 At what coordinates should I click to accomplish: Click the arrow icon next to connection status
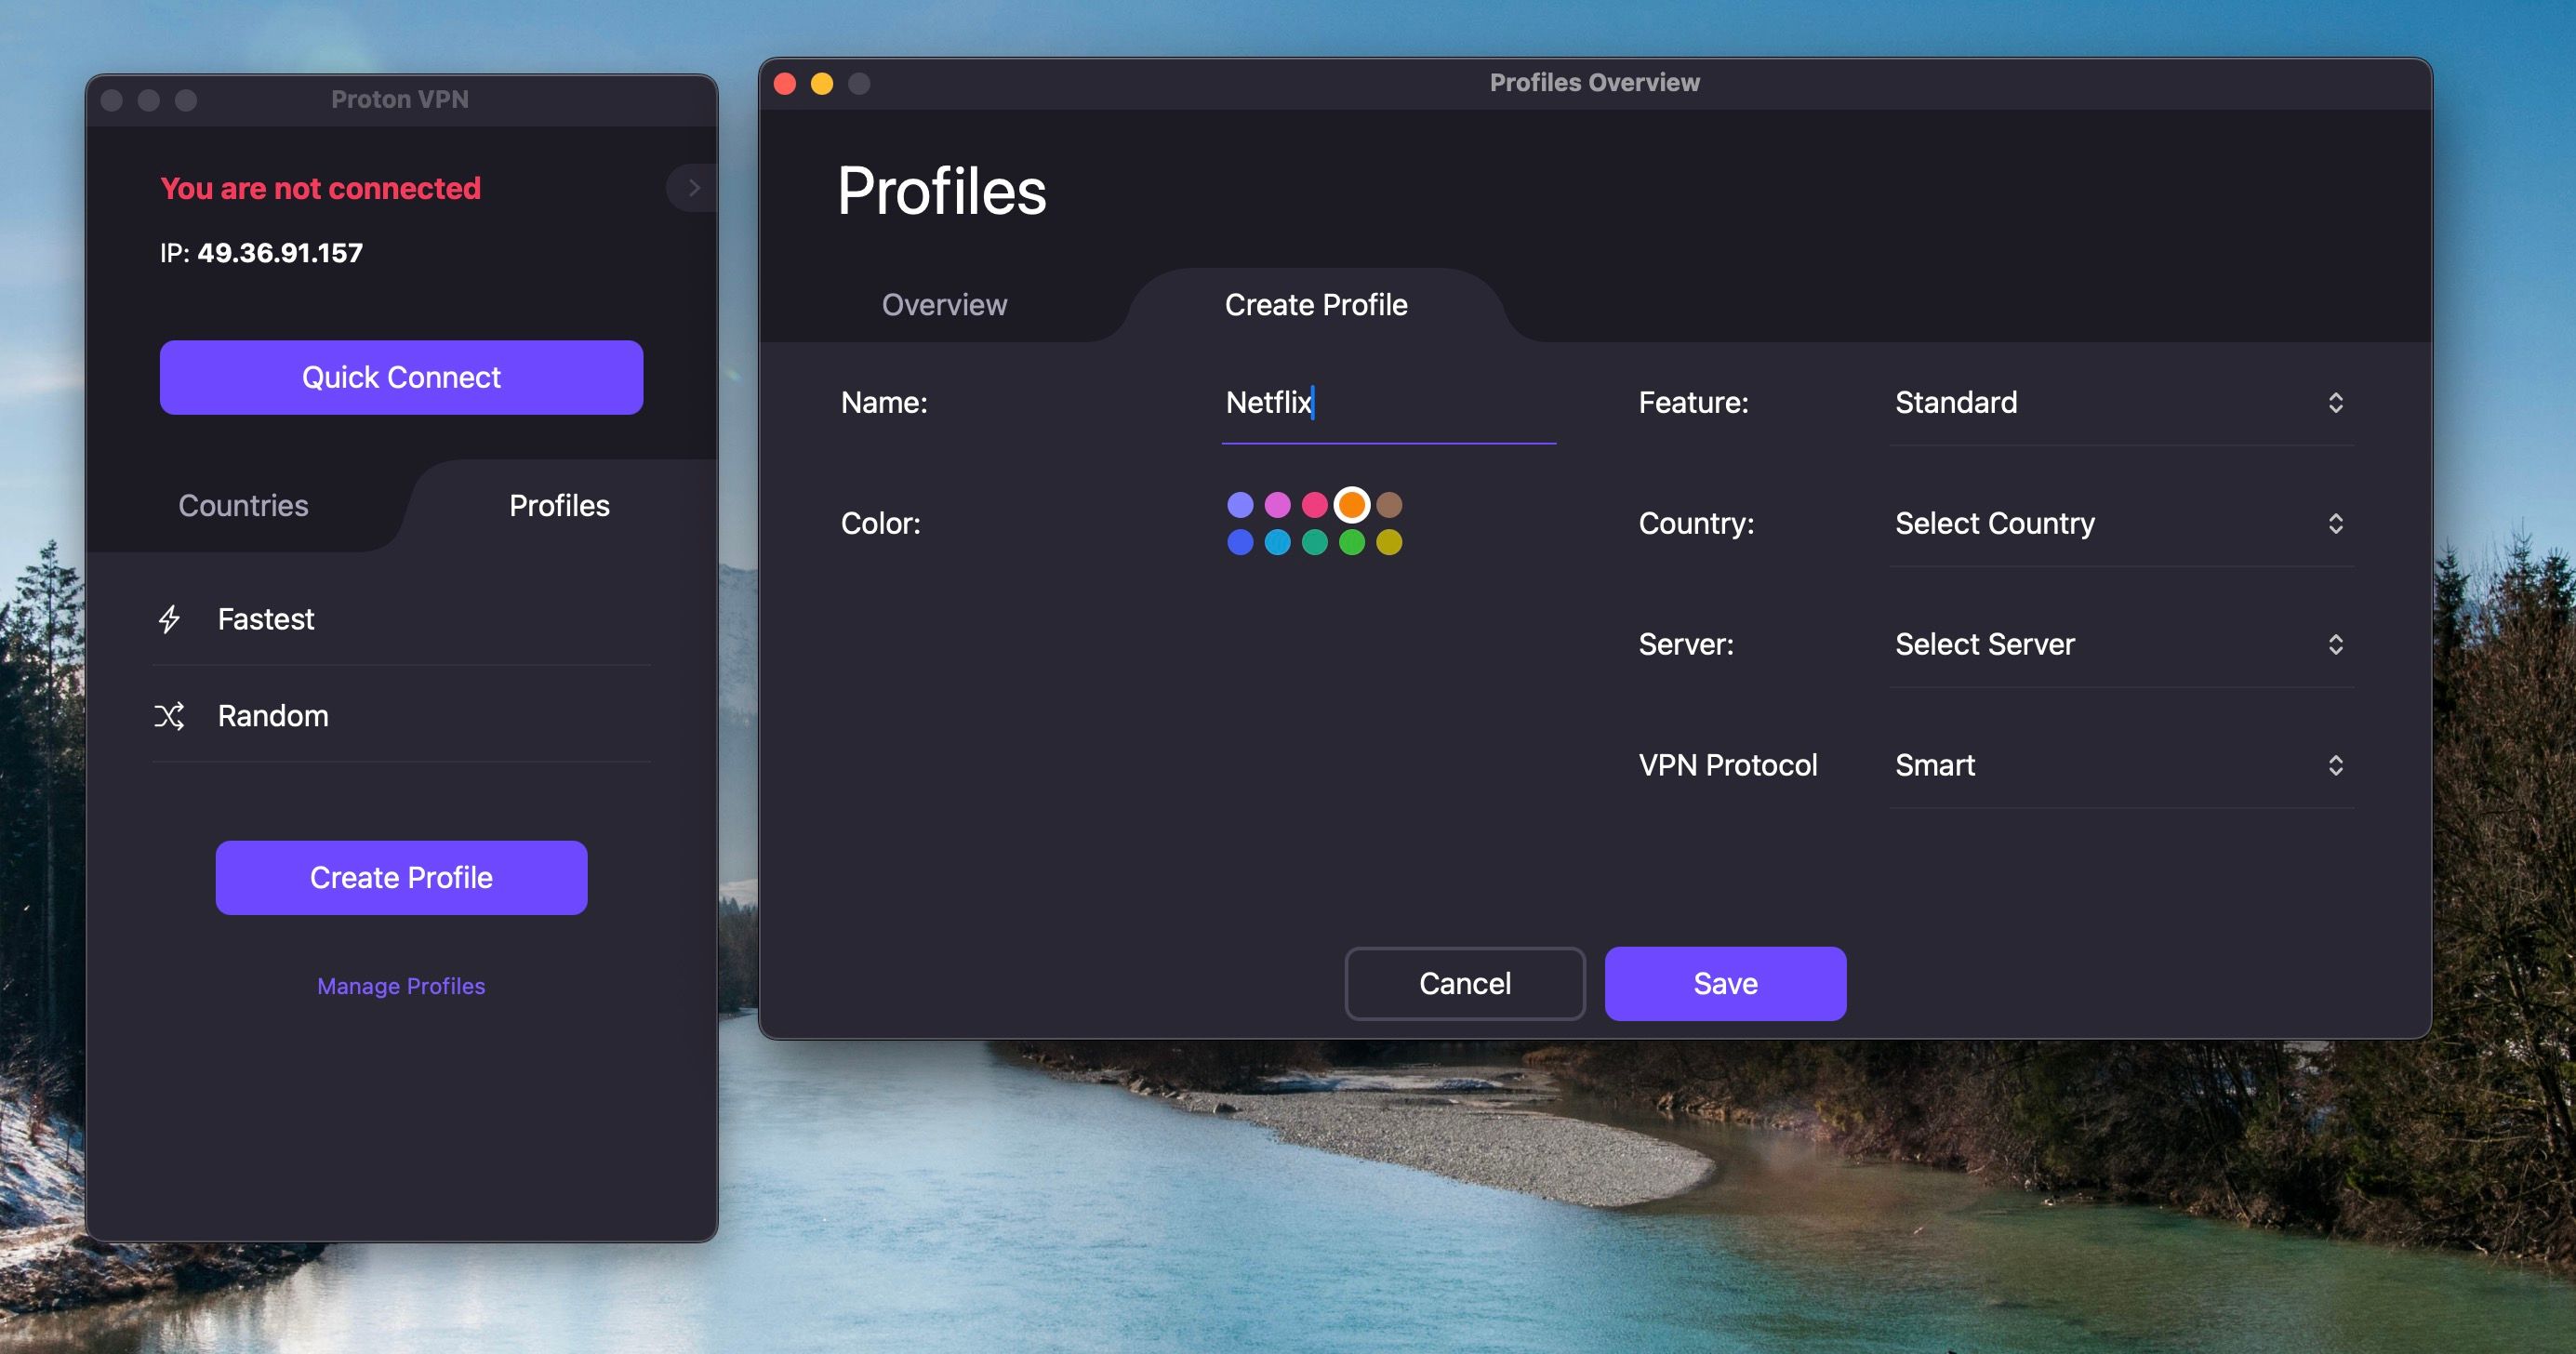click(693, 188)
